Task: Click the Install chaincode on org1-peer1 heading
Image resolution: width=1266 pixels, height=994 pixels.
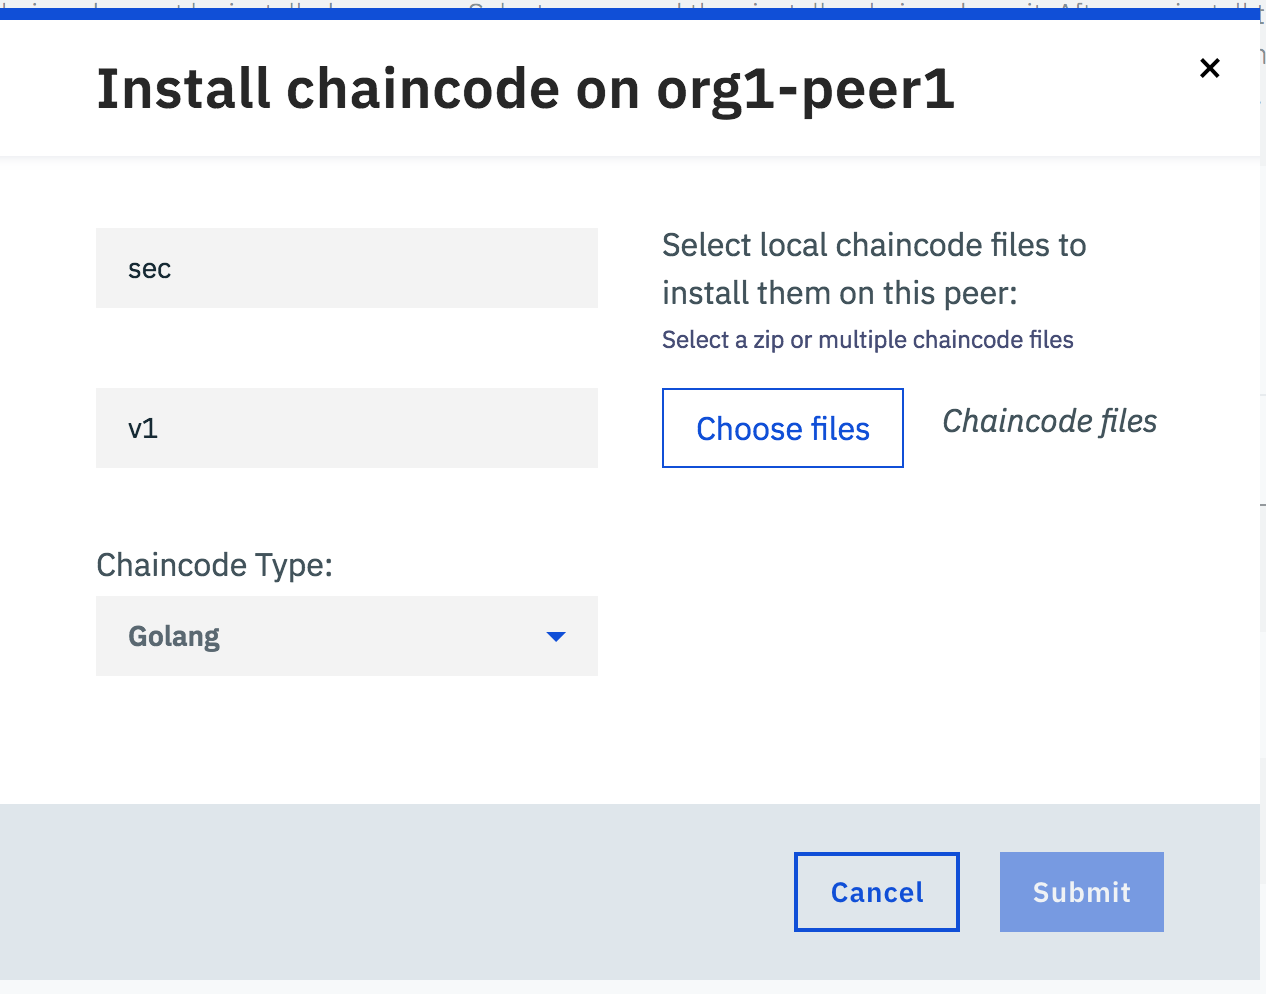Action: [524, 89]
